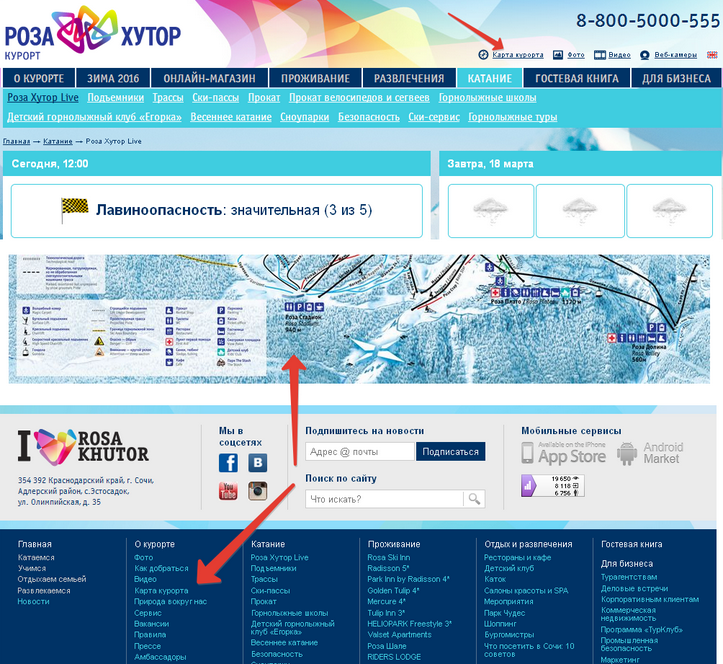Click the Веб-камеры header link

click(676, 55)
